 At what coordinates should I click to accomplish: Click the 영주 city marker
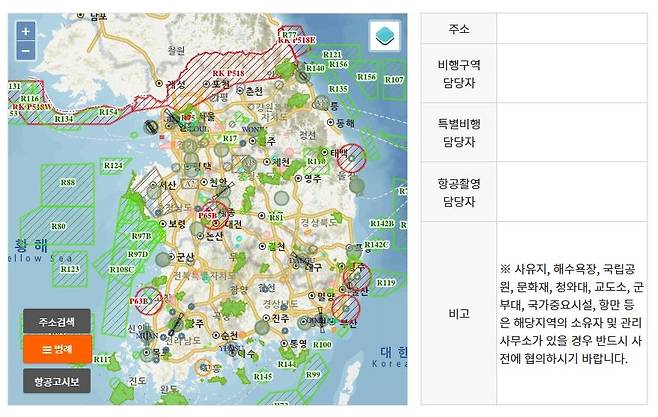(298, 178)
